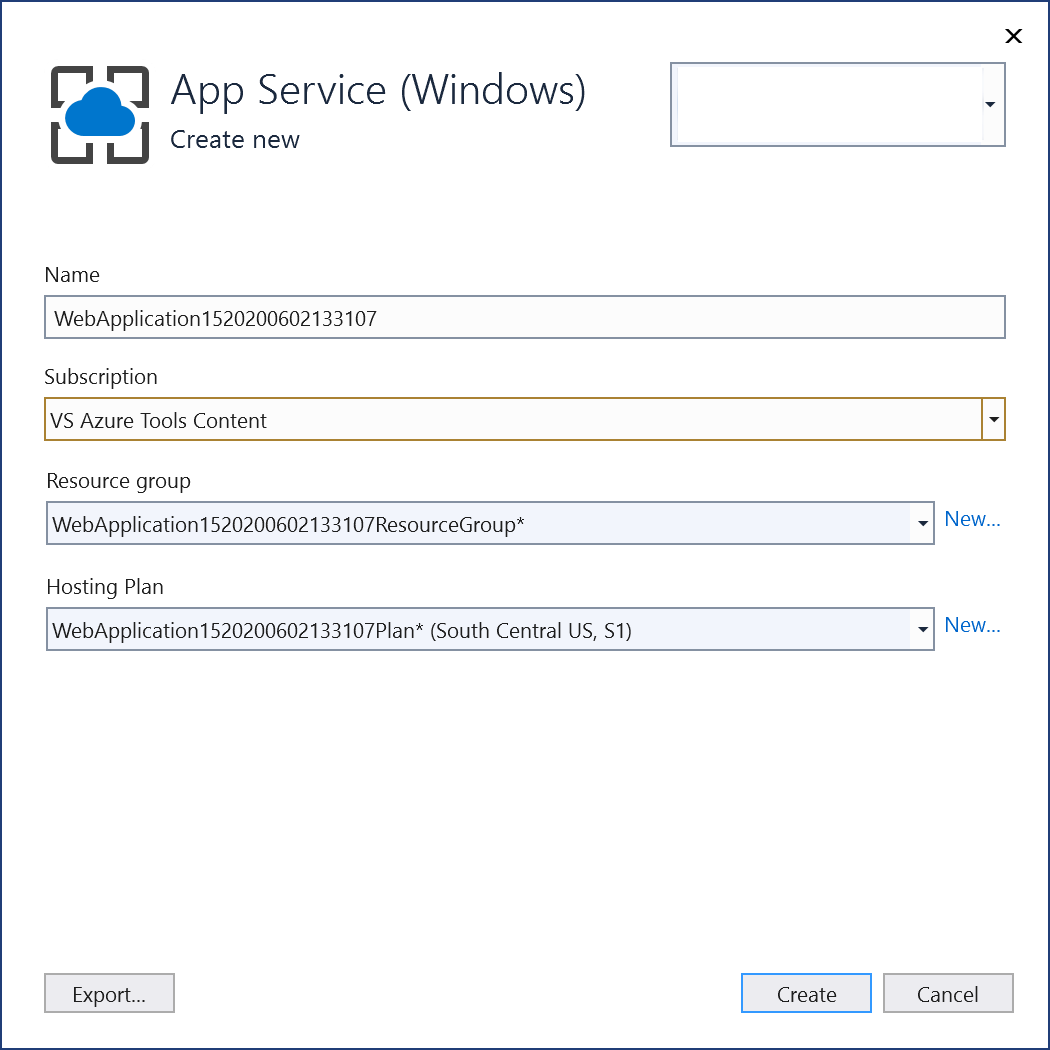Click the App Service (Windows) heading
This screenshot has height=1050, width=1050.
point(380,90)
